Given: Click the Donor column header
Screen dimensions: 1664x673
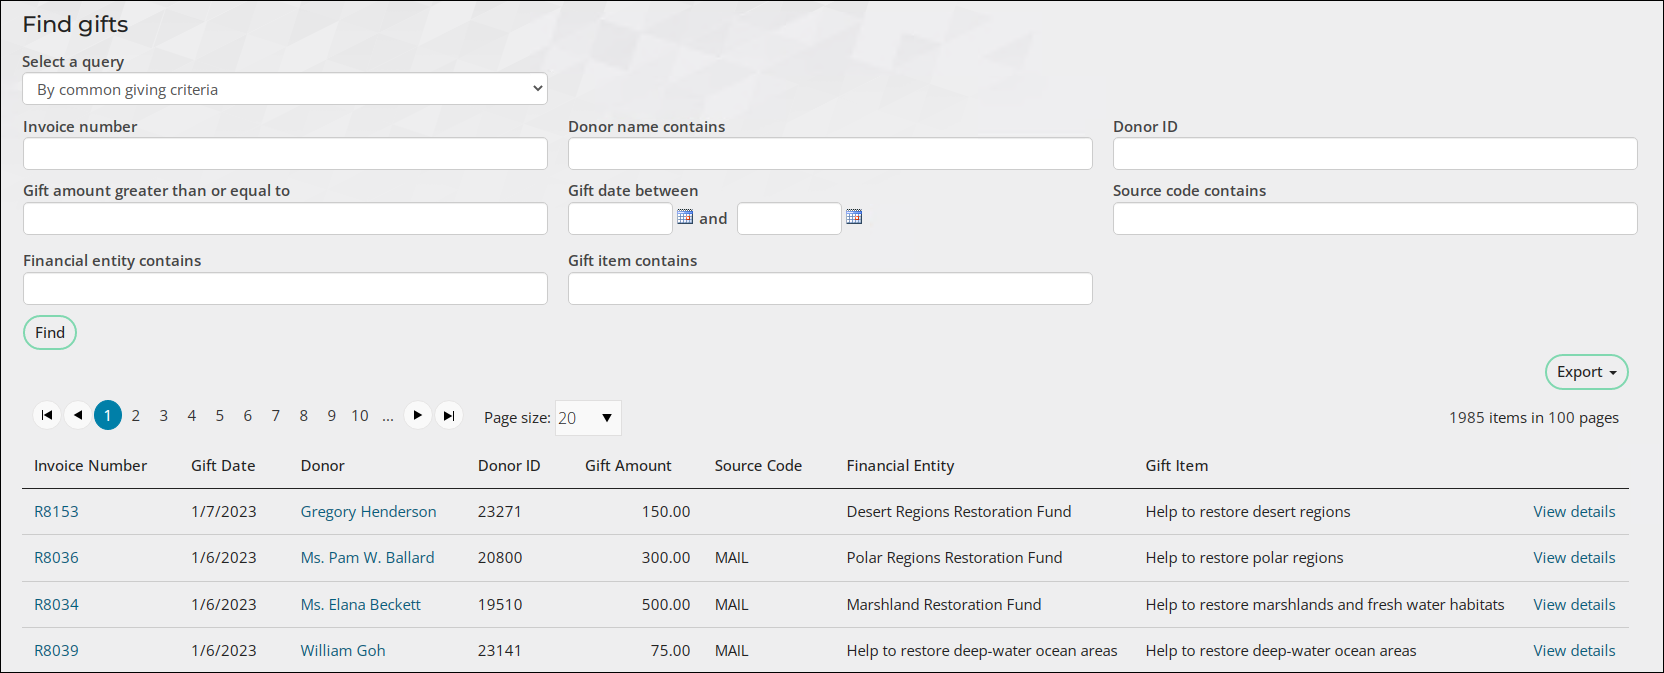Looking at the screenshot, I should point(322,466).
